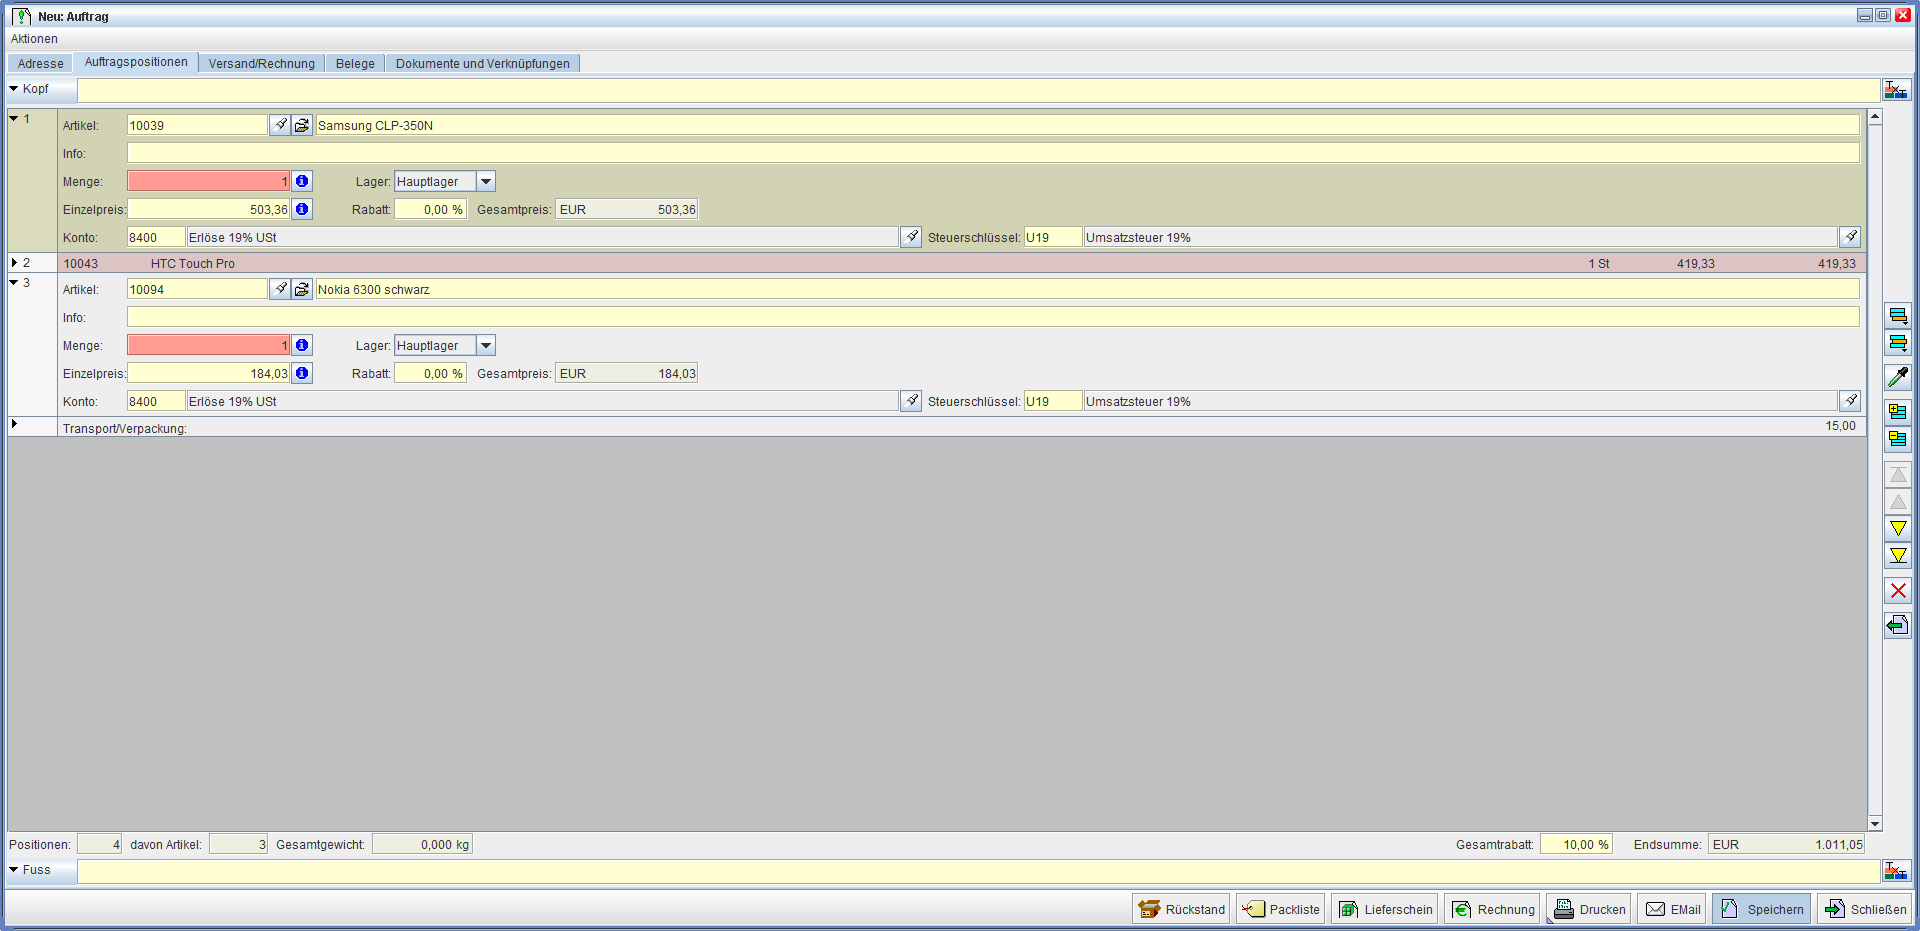Click info icon beside Einzelpreis in position 3
Viewport: 1920px width, 931px height.
302,373
